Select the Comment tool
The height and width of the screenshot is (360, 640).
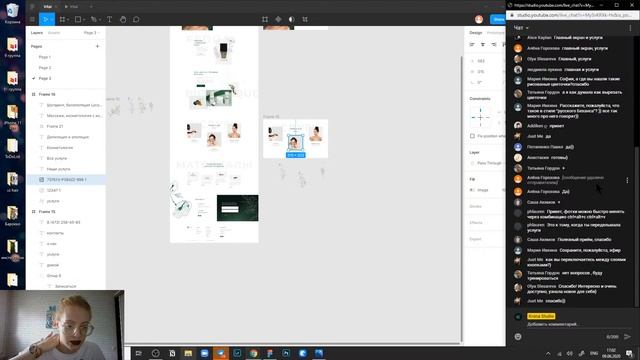(x=136, y=19)
